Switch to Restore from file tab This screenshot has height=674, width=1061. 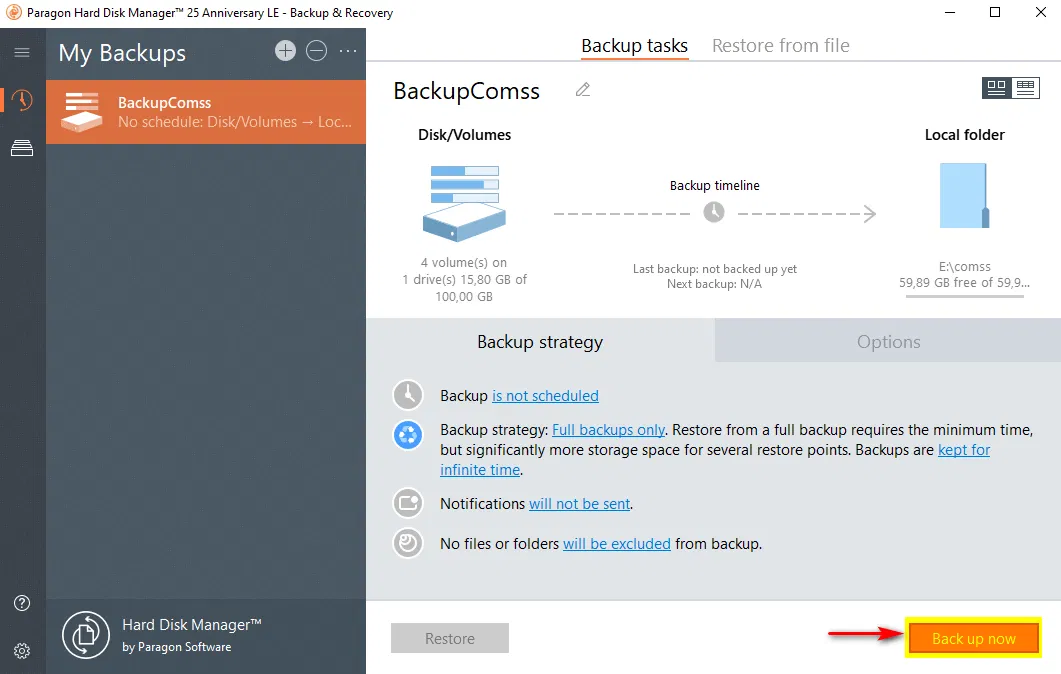point(780,45)
